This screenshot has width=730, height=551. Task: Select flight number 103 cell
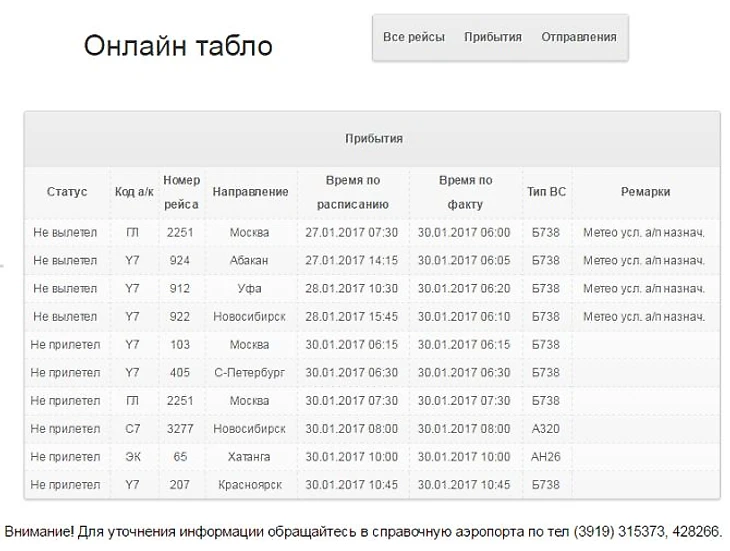pyautogui.click(x=180, y=344)
